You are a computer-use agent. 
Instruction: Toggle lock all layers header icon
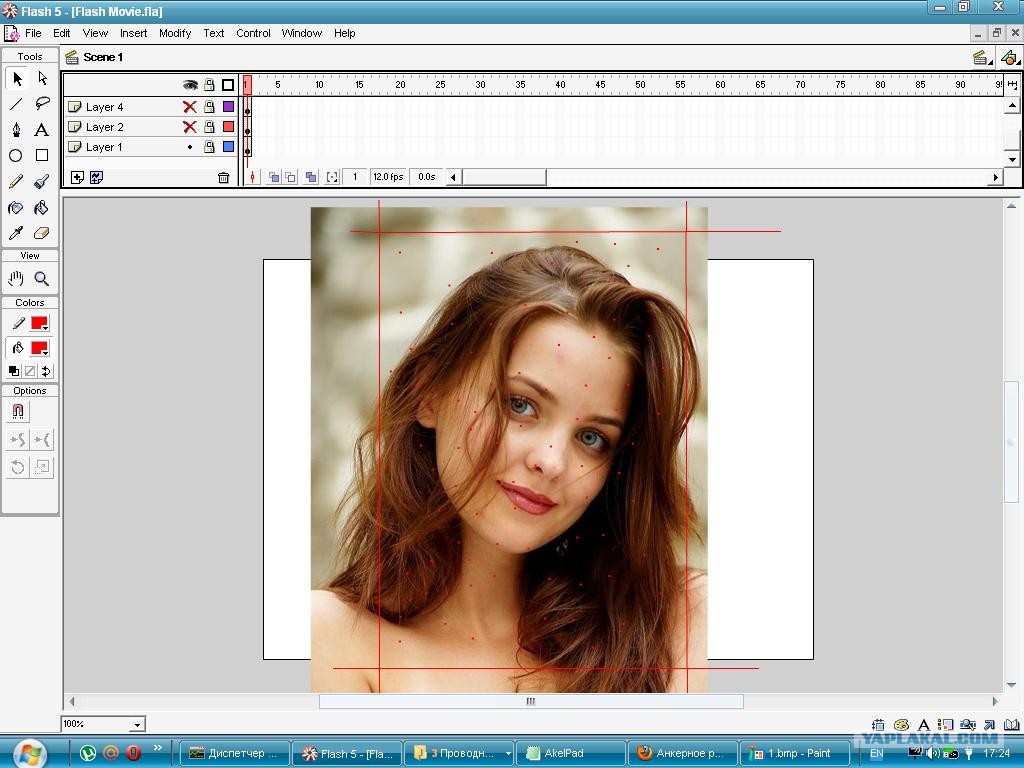click(x=209, y=85)
